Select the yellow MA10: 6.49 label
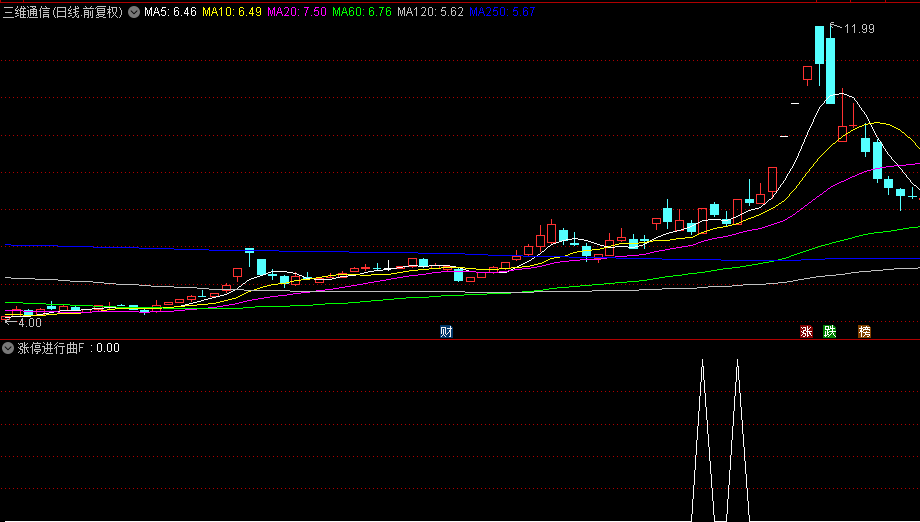This screenshot has width=920, height=522. 232,13
